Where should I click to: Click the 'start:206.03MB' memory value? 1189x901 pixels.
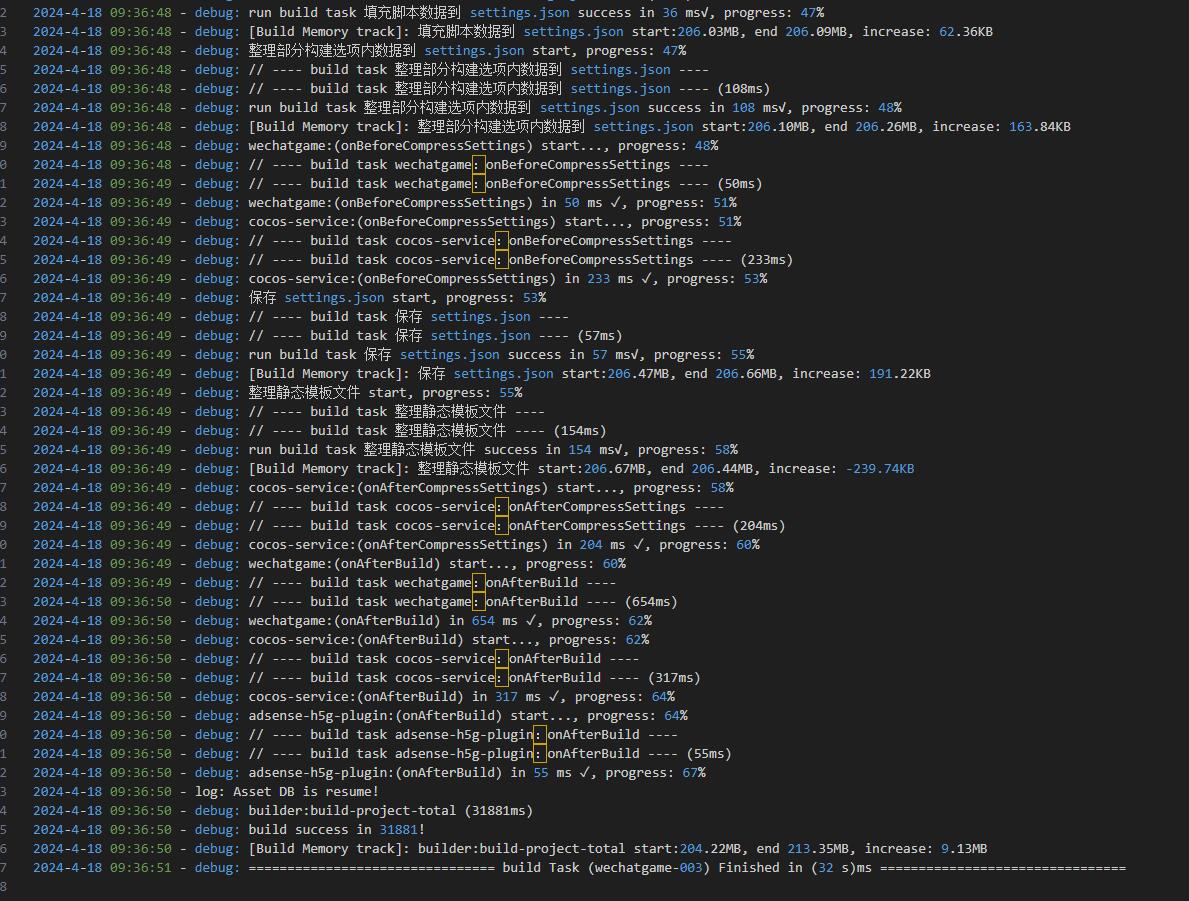[x=688, y=32]
